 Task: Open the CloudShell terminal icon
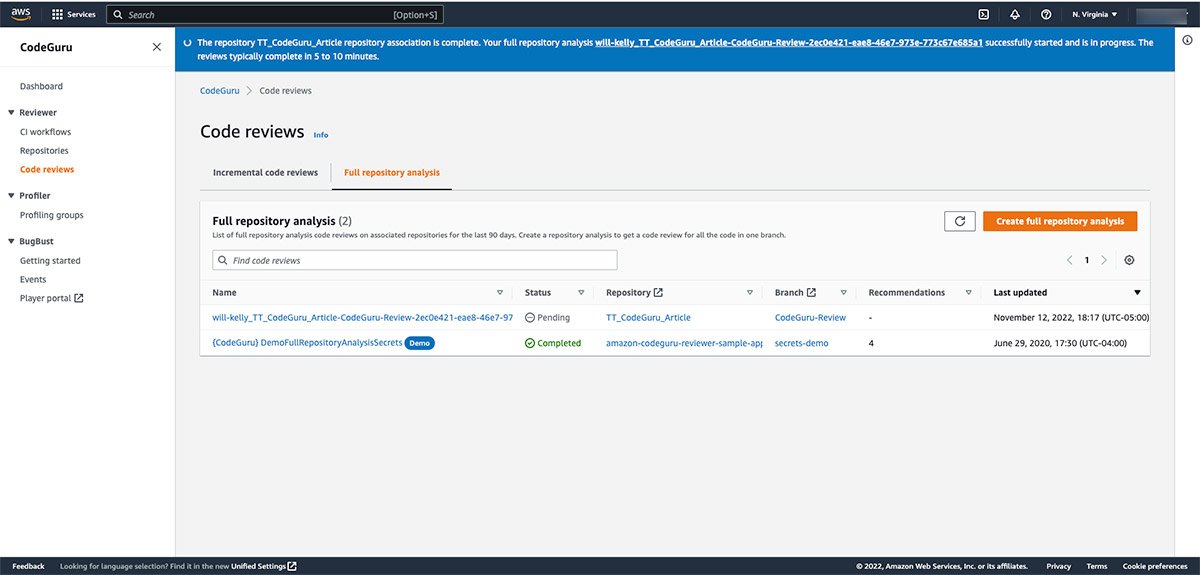coord(983,15)
